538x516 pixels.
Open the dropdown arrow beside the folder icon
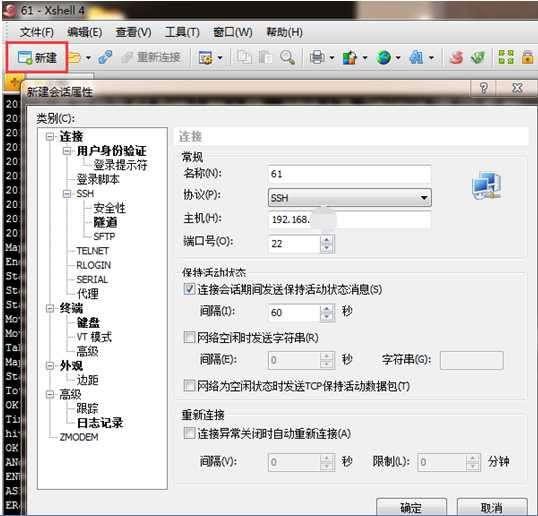click(88, 58)
